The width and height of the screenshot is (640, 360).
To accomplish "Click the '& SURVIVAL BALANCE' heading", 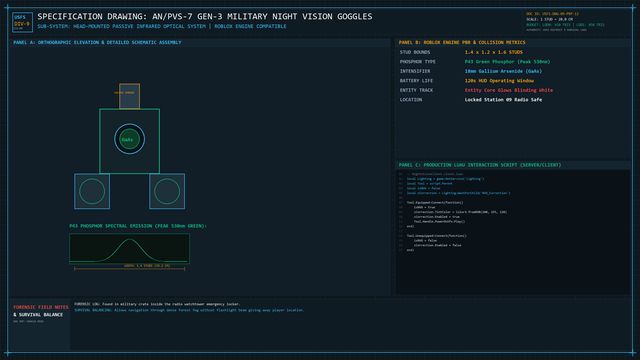I will [x=38, y=315].
